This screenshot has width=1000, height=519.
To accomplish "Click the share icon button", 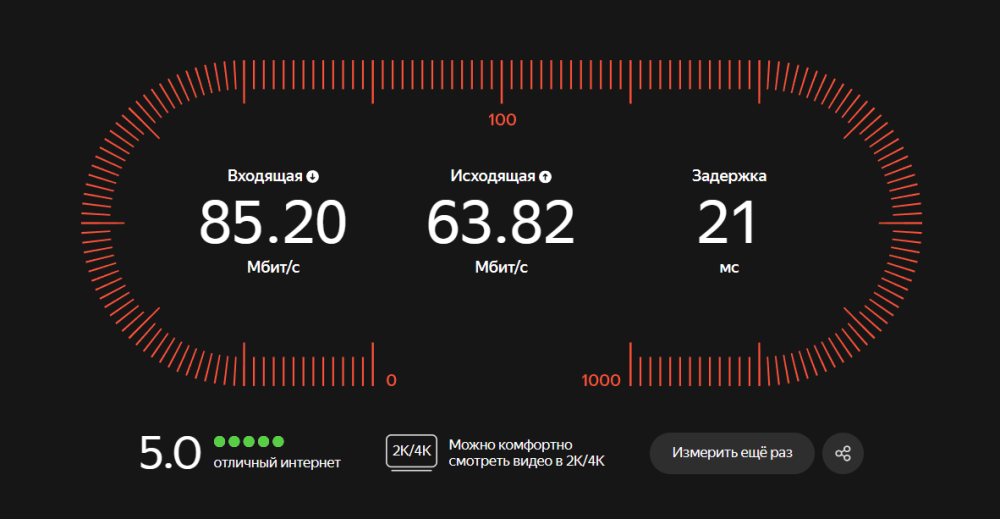I will tap(842, 453).
